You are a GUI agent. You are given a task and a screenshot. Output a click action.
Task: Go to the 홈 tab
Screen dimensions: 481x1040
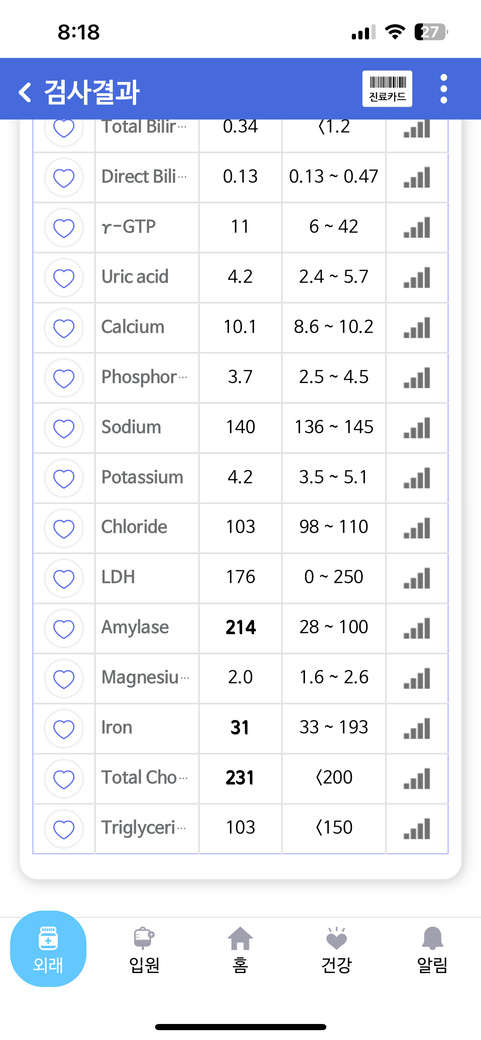(240, 950)
